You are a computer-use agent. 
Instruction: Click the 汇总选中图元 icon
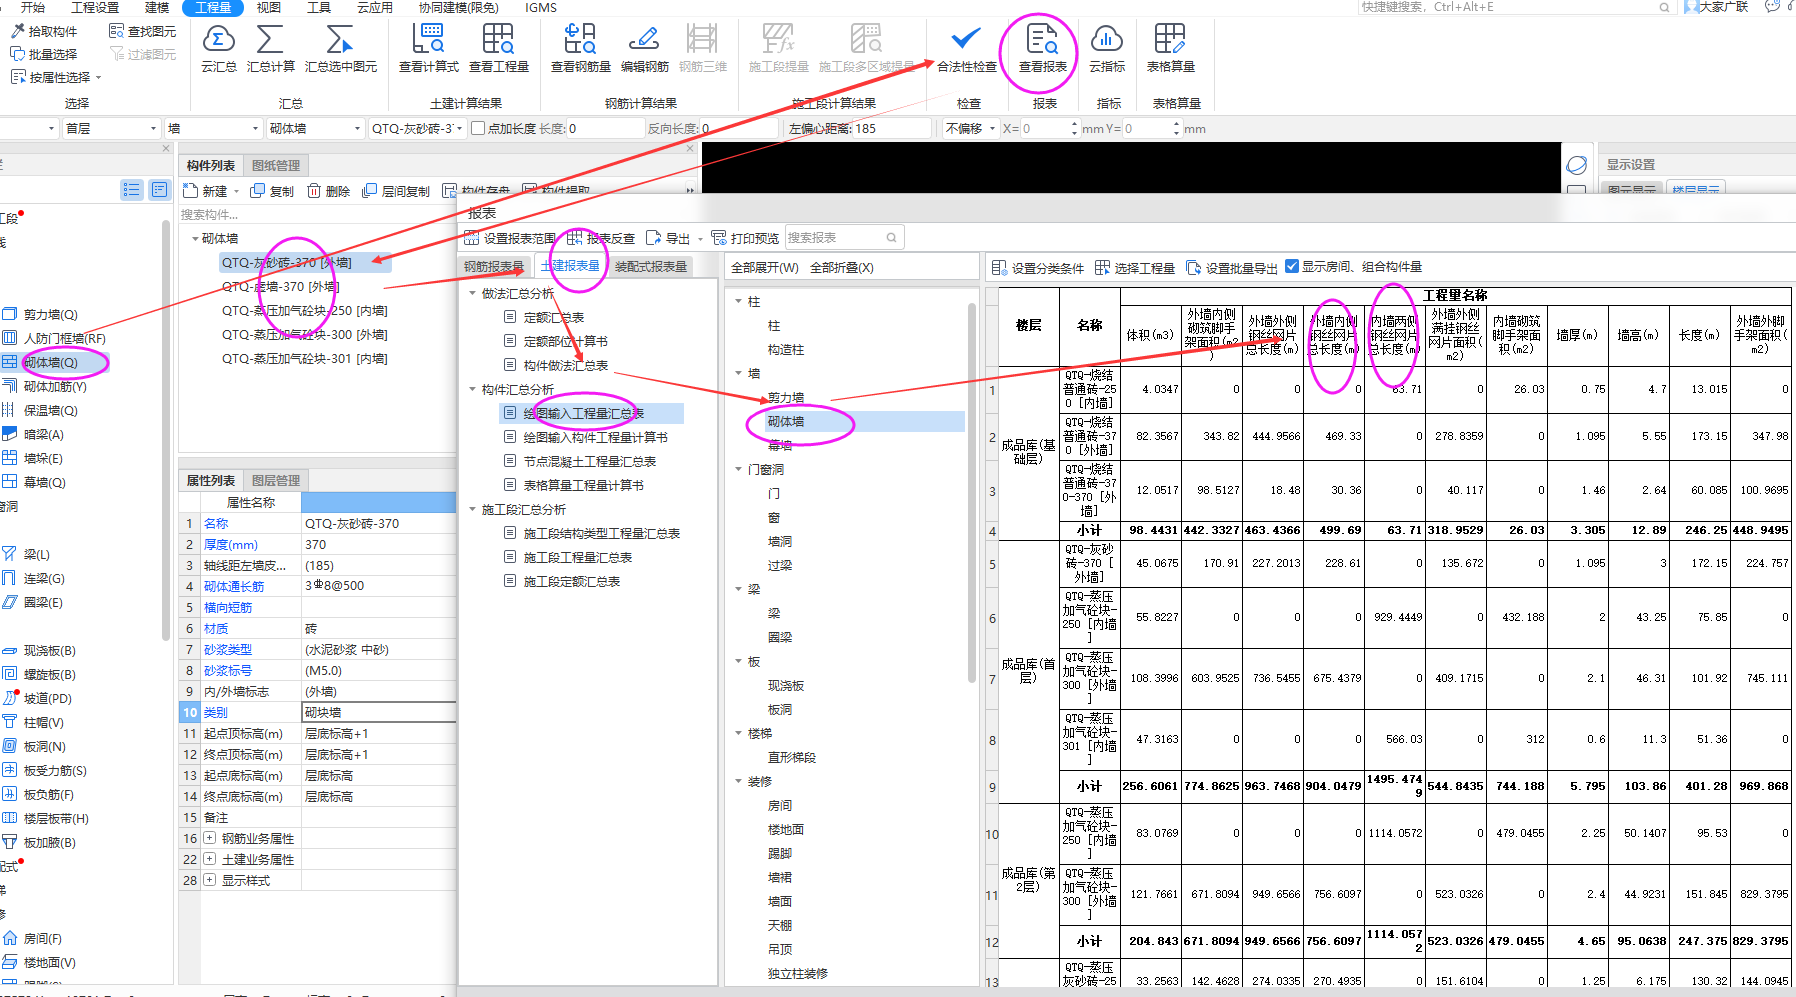[340, 49]
